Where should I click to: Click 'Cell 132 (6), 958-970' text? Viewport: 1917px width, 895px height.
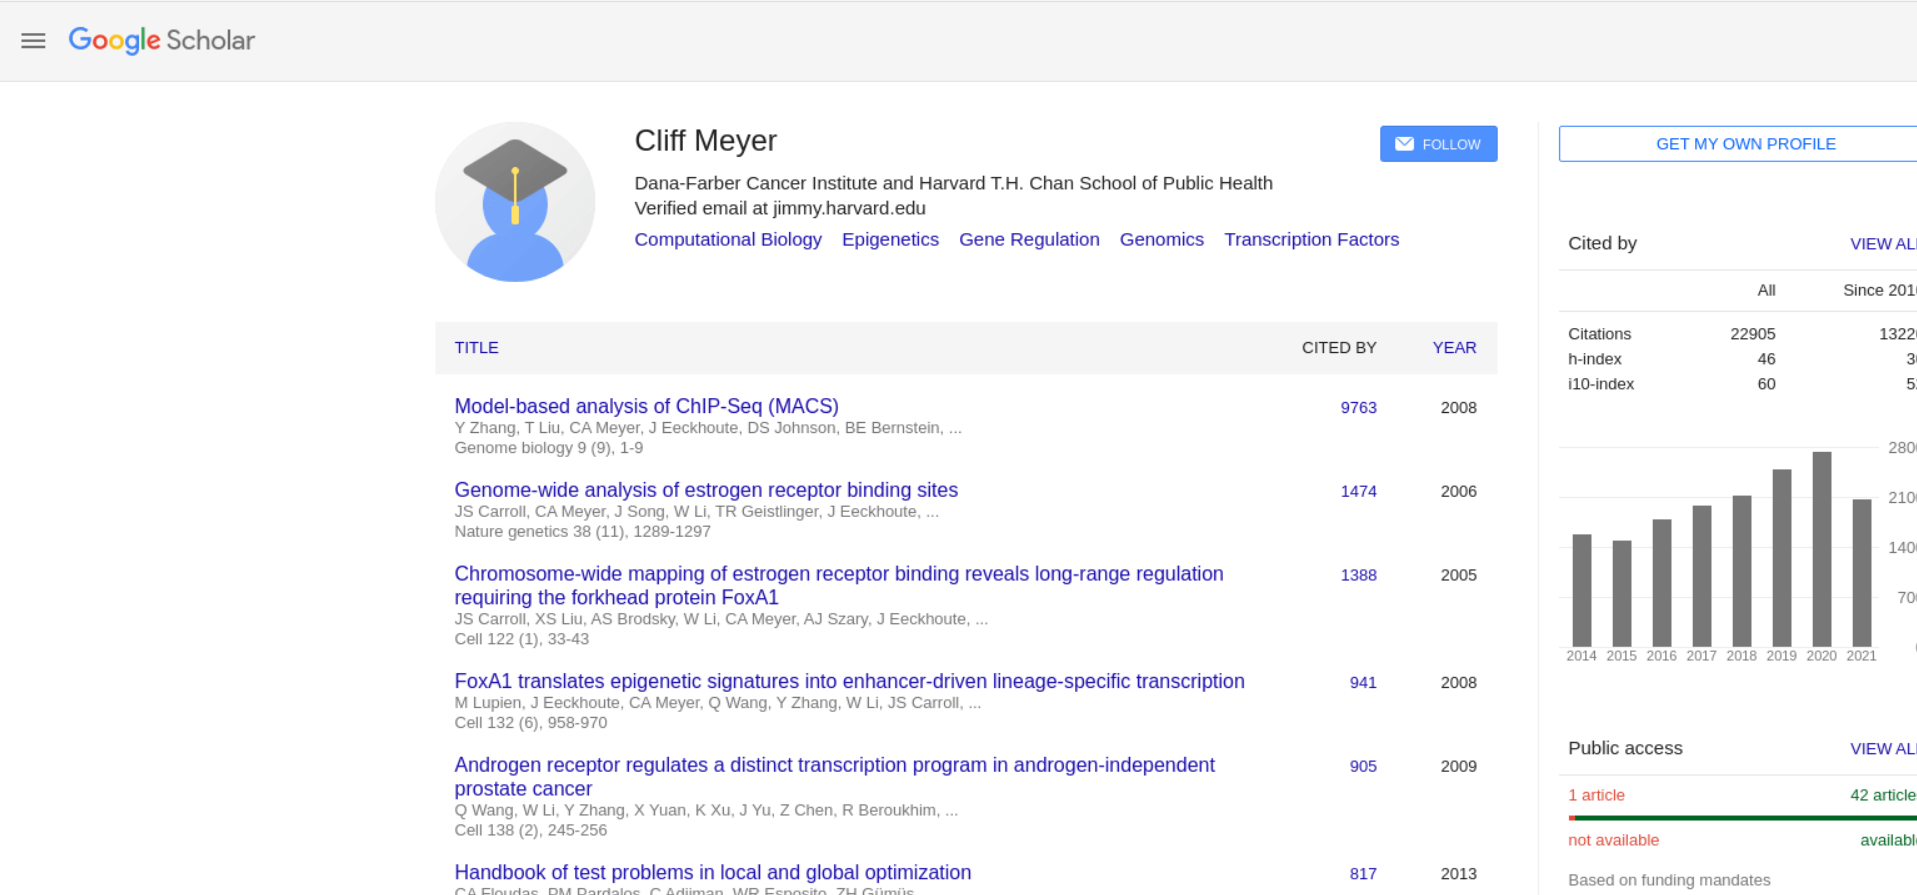(530, 723)
